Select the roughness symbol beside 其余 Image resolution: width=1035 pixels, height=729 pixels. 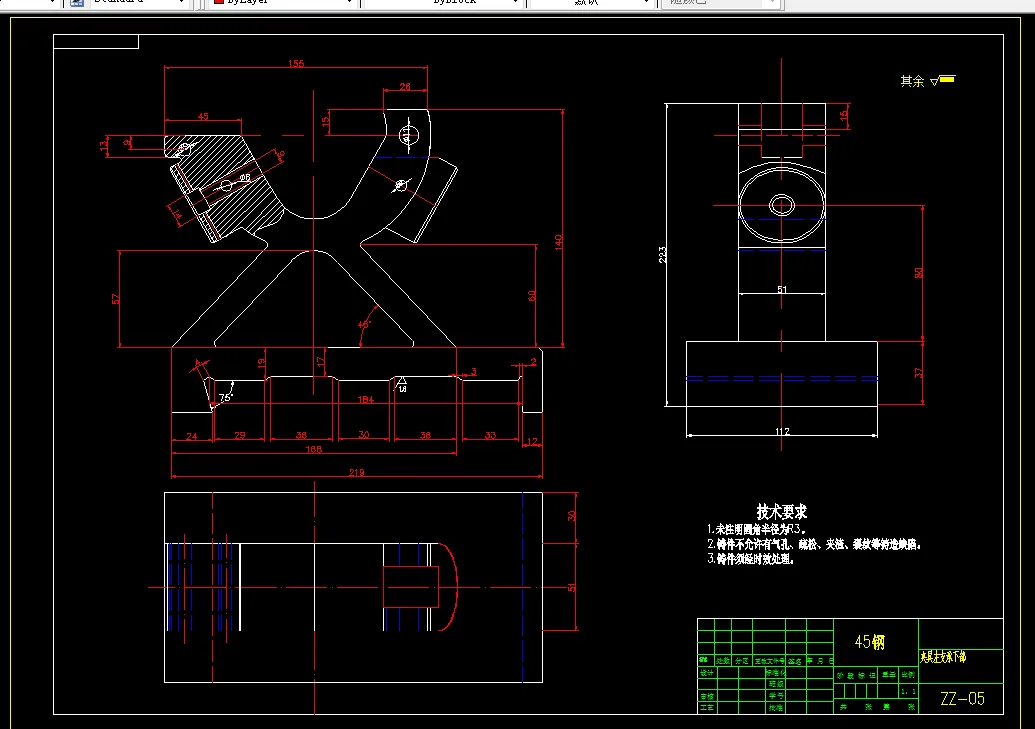click(943, 80)
